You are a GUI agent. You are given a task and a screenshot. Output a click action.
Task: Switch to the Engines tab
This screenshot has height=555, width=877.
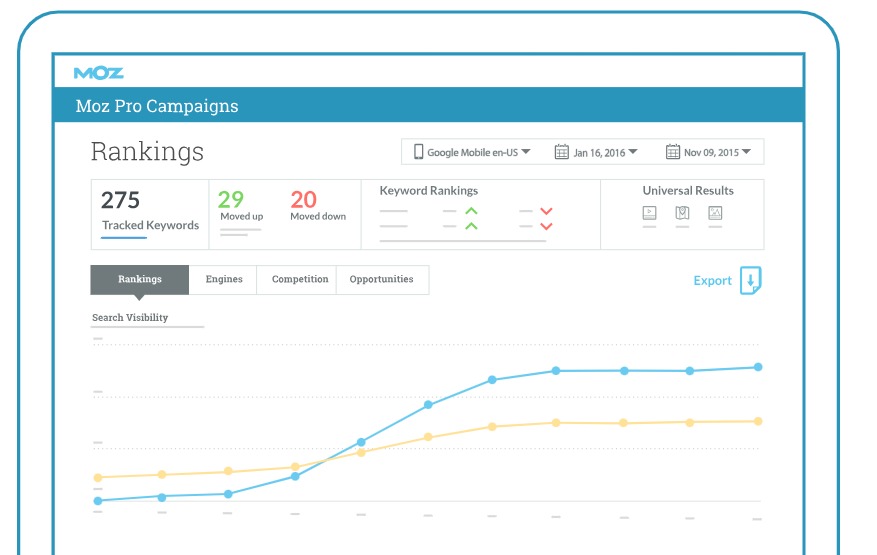click(x=224, y=280)
